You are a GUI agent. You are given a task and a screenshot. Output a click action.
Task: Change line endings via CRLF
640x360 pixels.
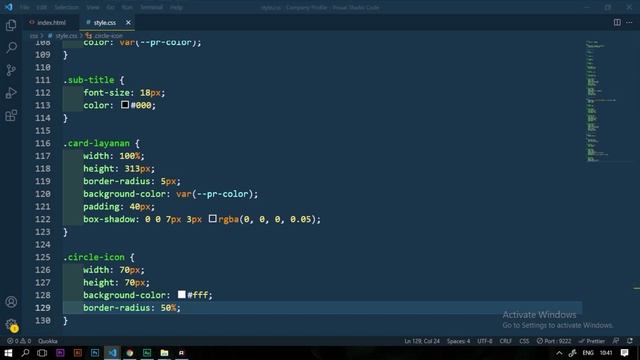click(x=506, y=341)
